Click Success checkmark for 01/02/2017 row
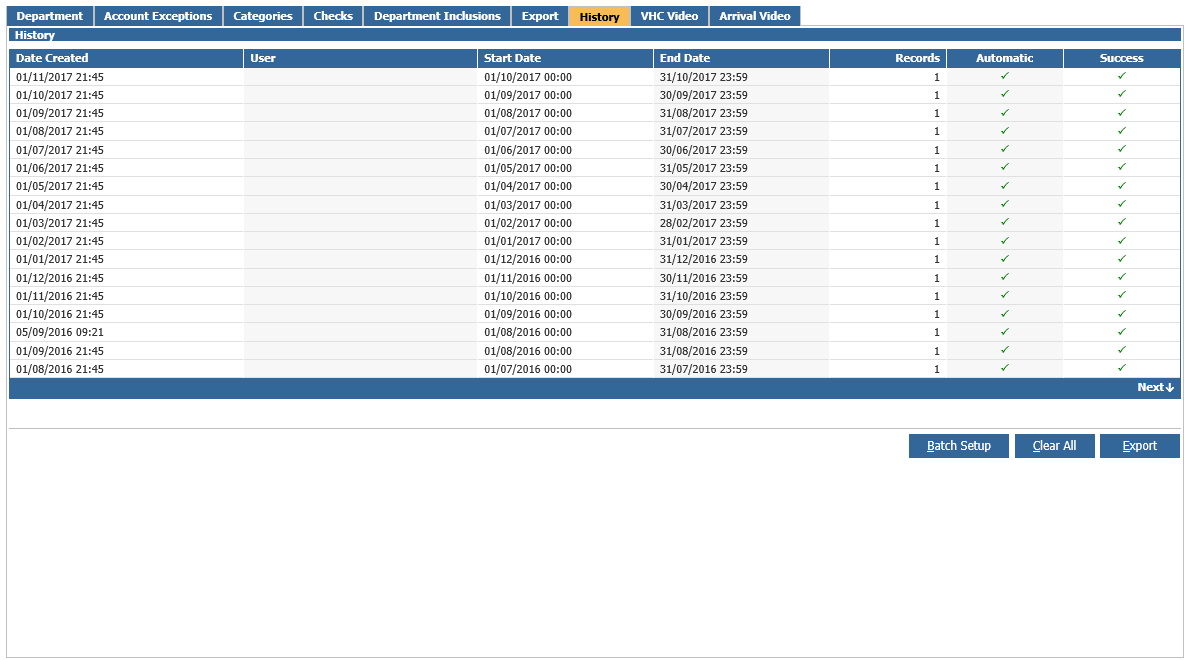This screenshot has width=1187, height=660. (x=1122, y=241)
